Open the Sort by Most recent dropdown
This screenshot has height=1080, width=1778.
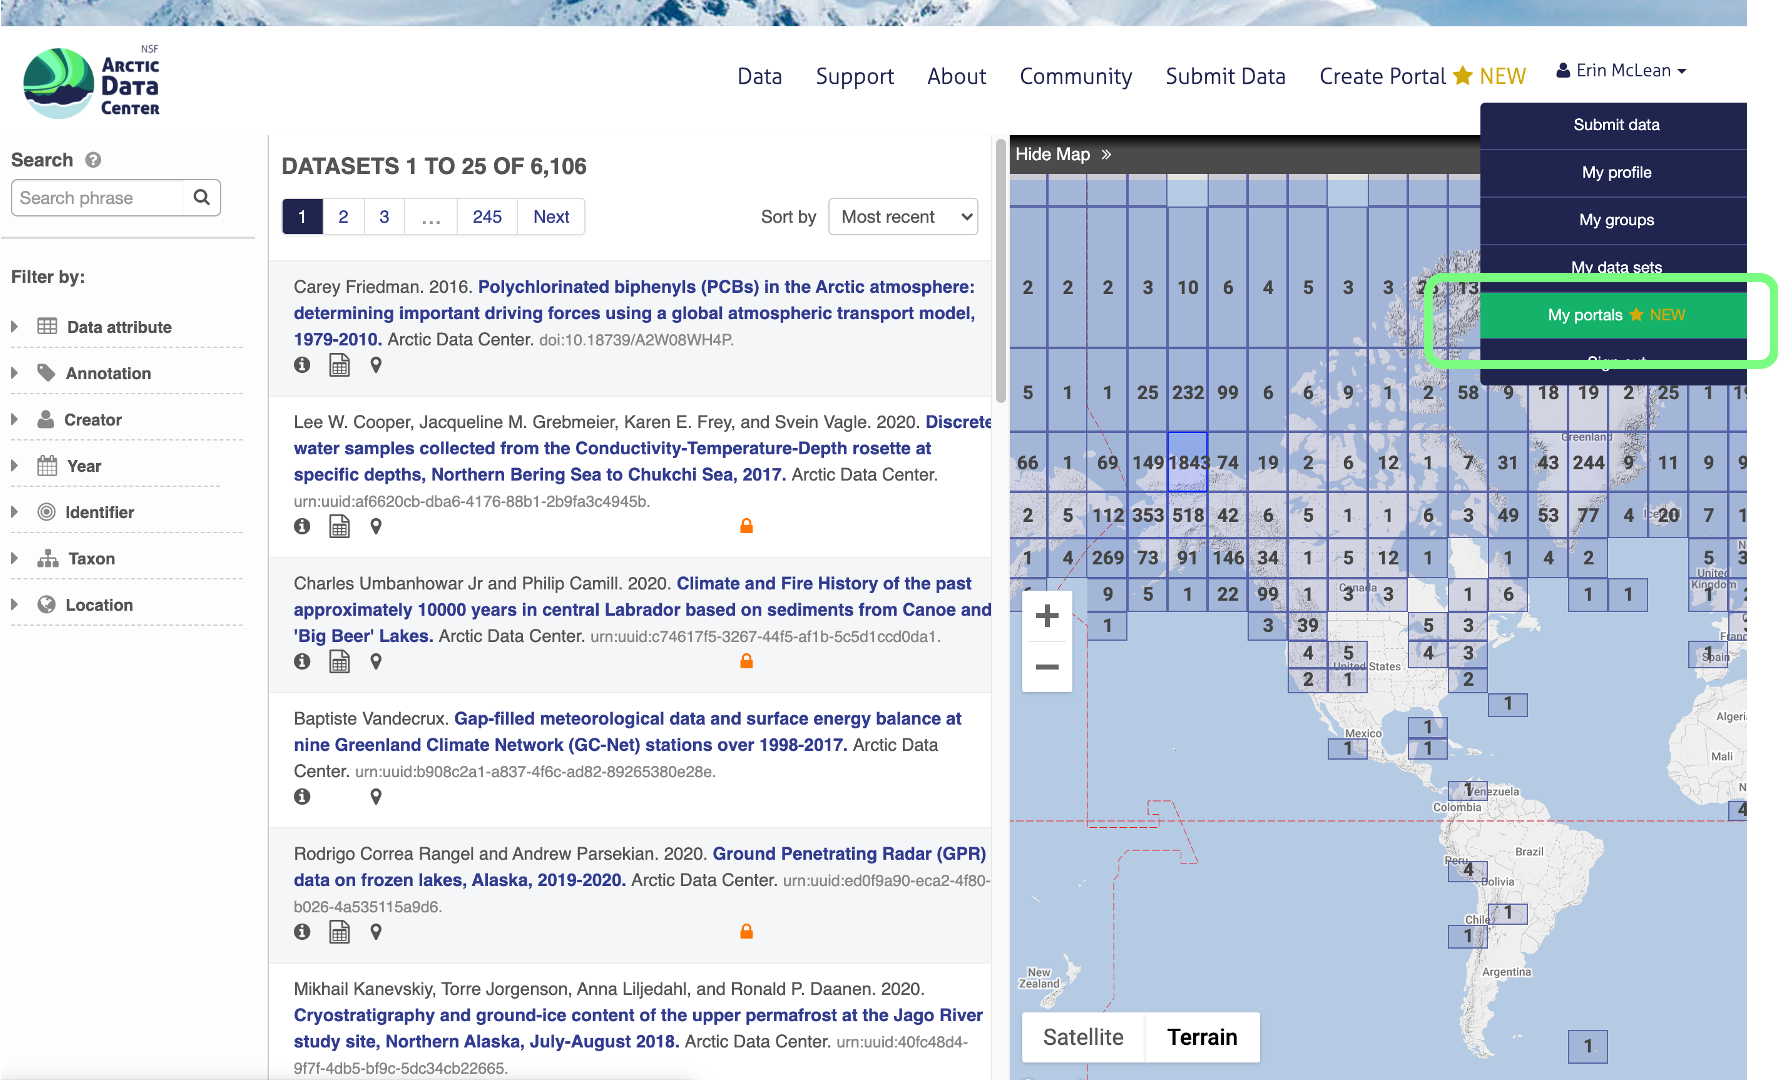click(x=903, y=217)
